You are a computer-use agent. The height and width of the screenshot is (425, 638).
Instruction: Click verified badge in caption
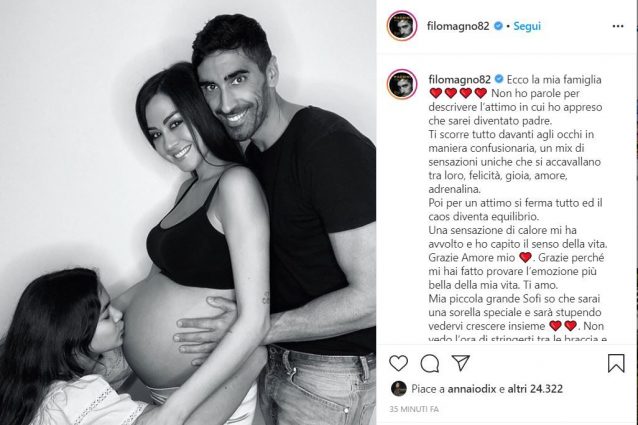coord(499,79)
